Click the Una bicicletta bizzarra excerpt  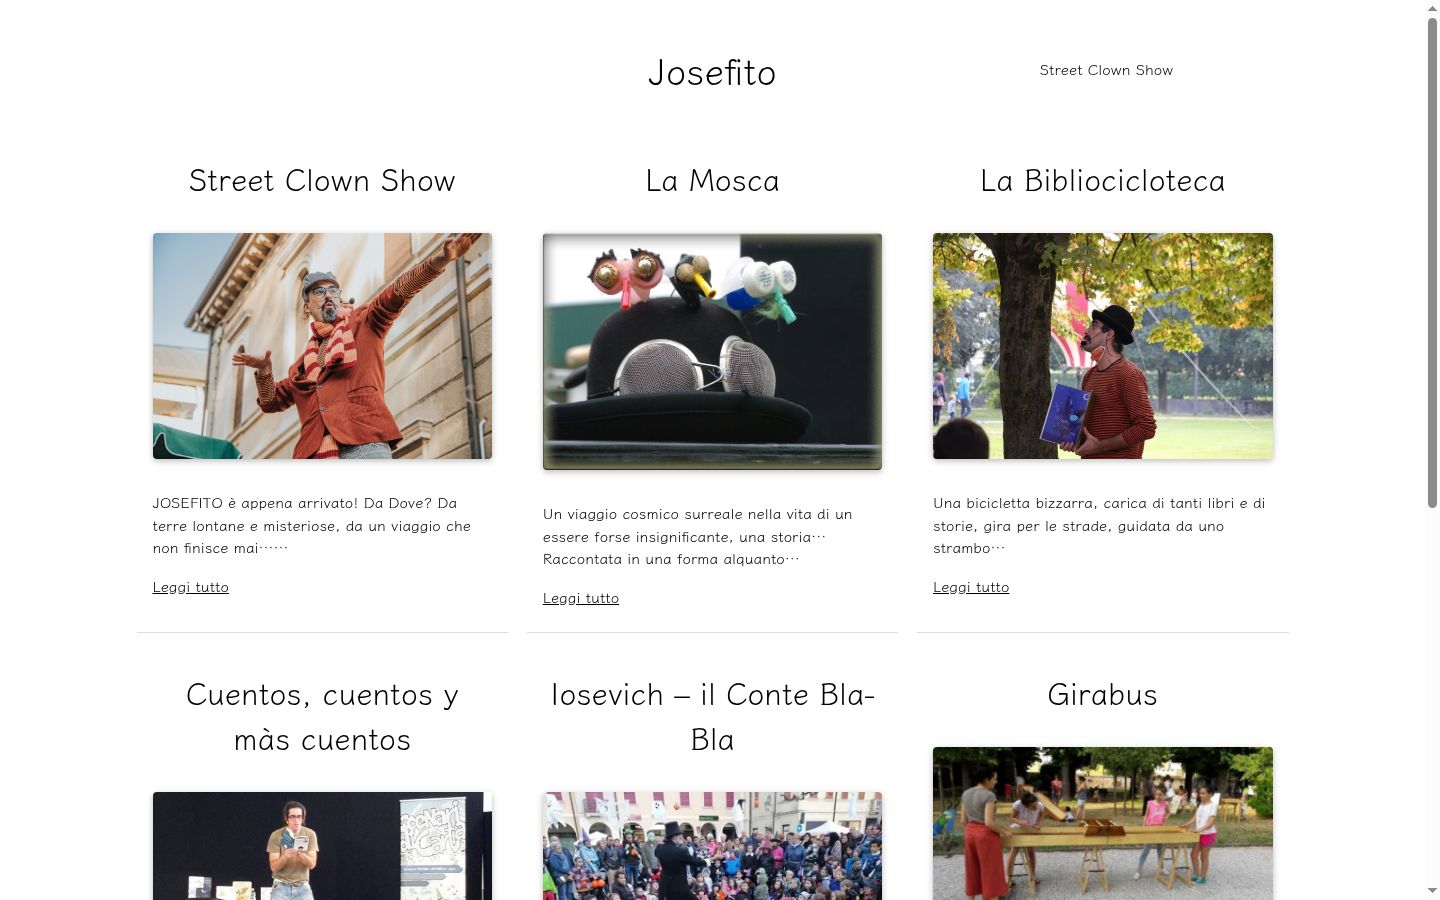click(1099, 526)
